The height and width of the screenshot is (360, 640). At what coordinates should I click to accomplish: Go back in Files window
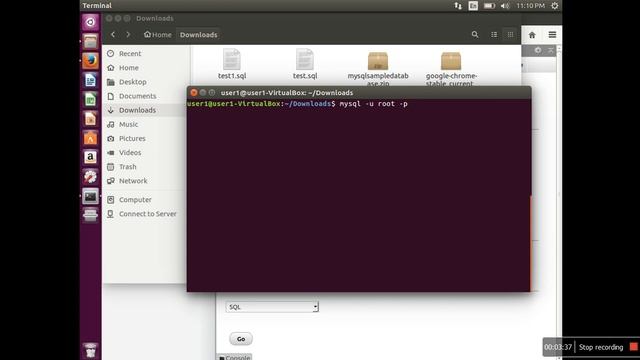pyautogui.click(x=113, y=35)
